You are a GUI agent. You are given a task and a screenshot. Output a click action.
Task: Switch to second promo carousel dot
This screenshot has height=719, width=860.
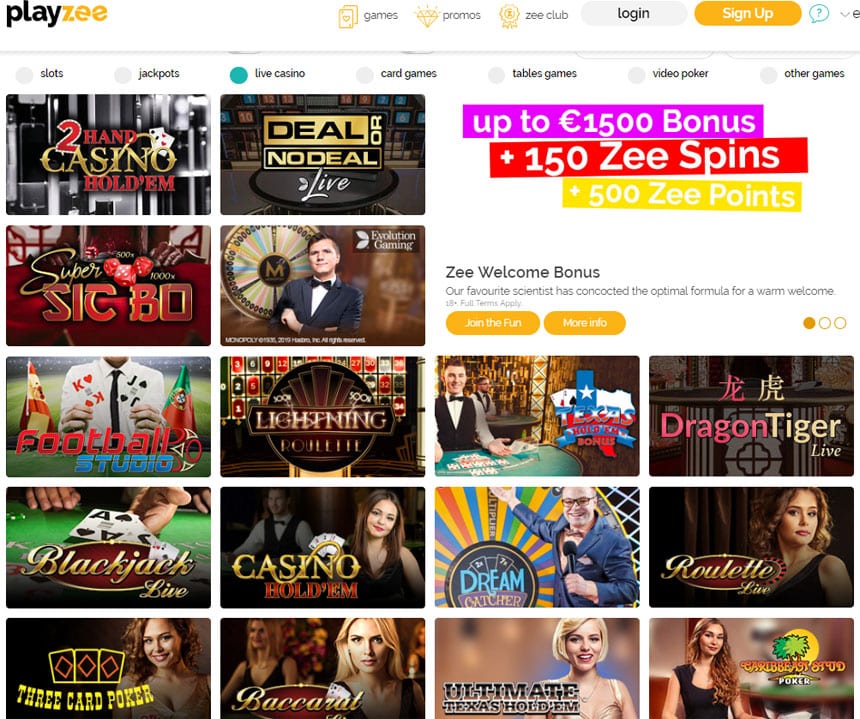(824, 323)
